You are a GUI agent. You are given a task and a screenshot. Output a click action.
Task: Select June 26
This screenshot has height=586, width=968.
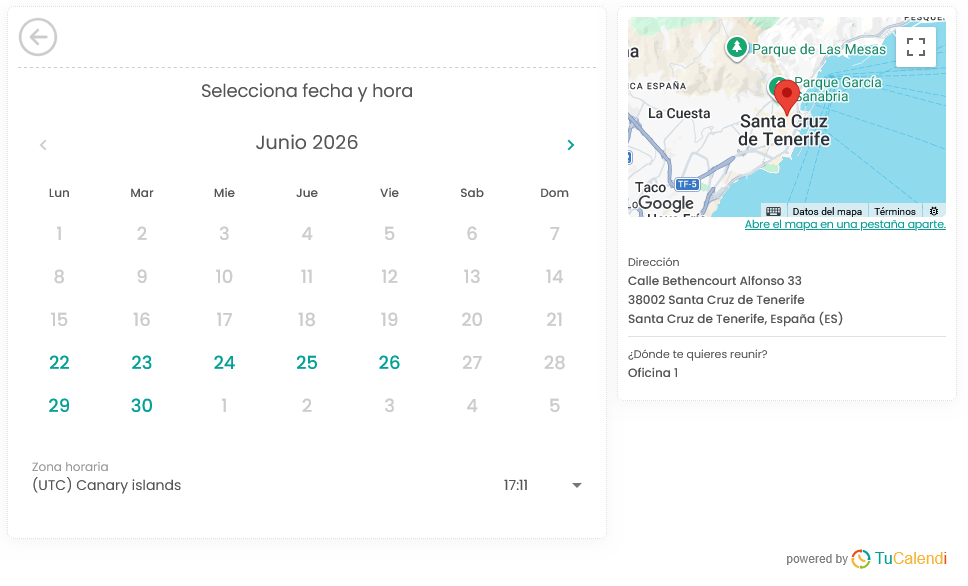(390, 362)
